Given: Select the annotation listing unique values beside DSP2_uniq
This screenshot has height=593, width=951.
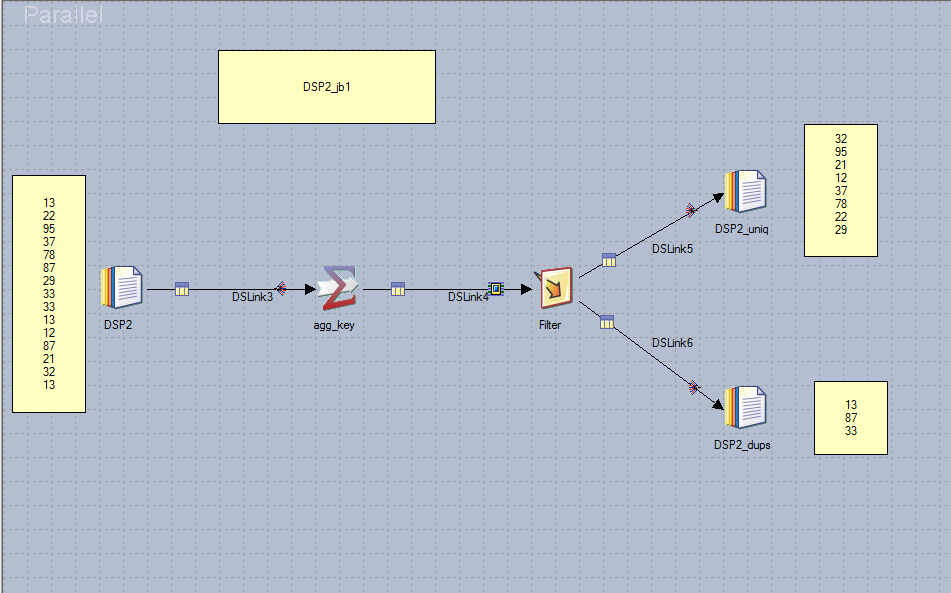Looking at the screenshot, I should pyautogui.click(x=840, y=190).
